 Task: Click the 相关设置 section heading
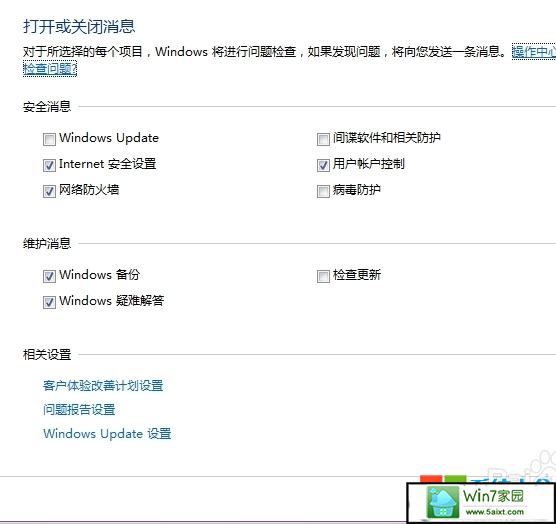[47, 354]
